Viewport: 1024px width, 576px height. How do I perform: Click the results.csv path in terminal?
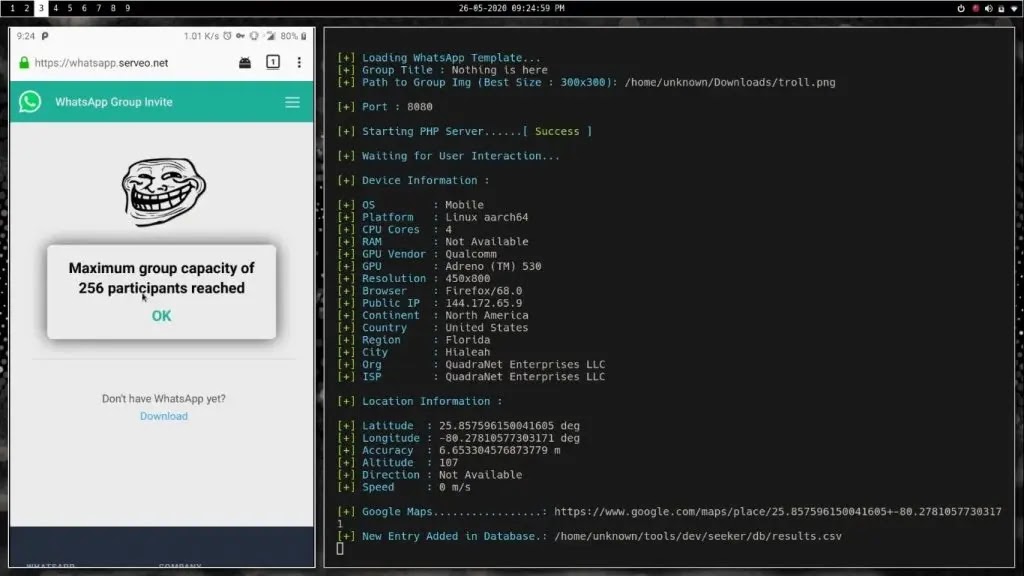697,536
